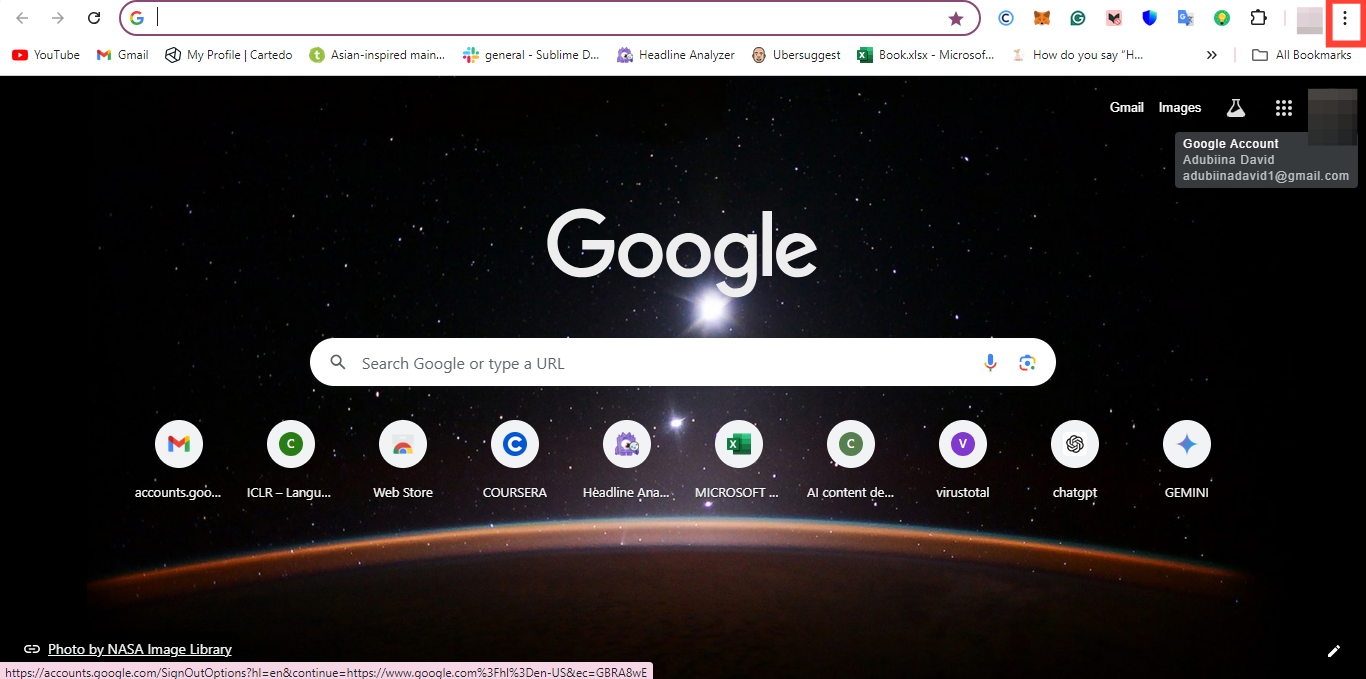
Task: Click the magnifier icon in the search box
Action: pos(338,362)
